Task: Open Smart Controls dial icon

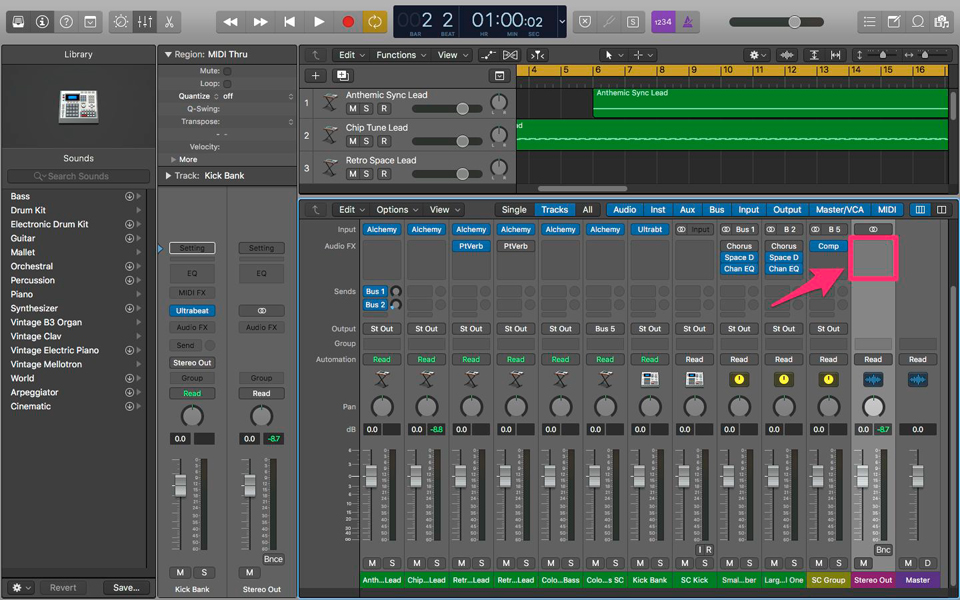Action: pyautogui.click(x=121, y=22)
